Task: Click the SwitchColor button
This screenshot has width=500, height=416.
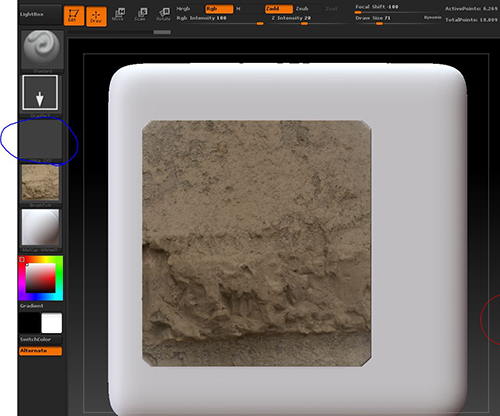Action: (x=40, y=340)
